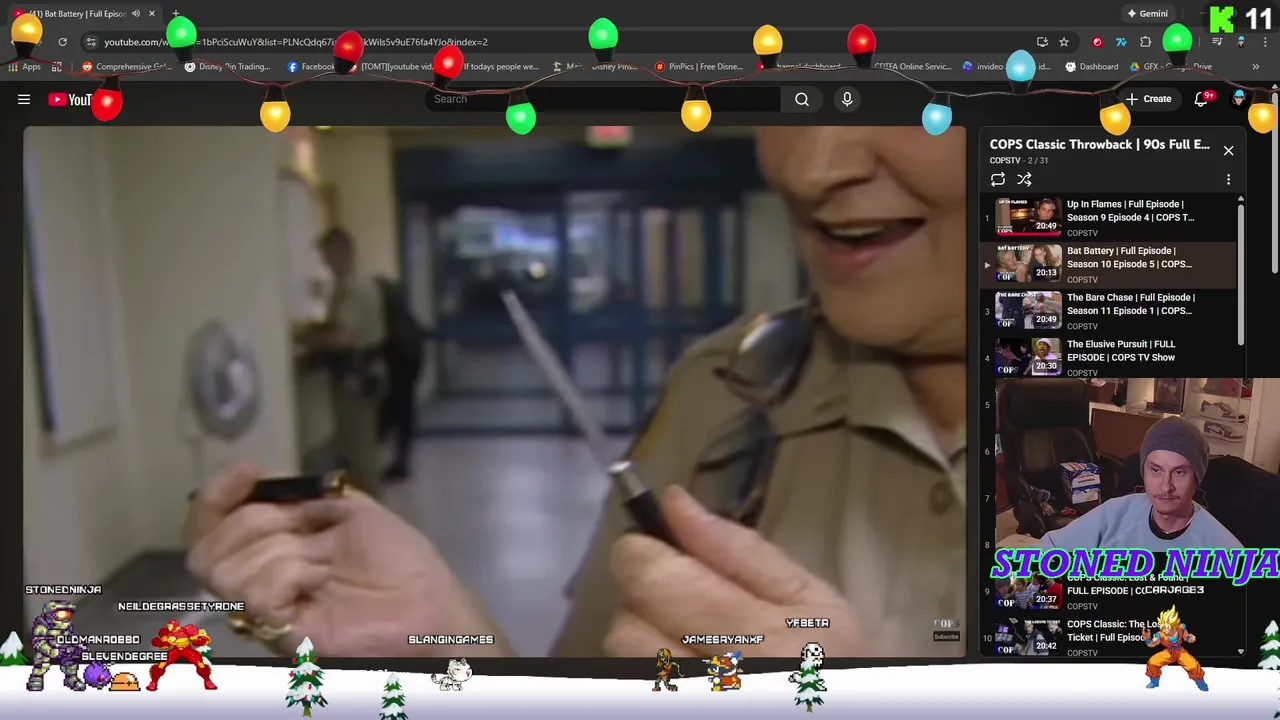The height and width of the screenshot is (720, 1280).
Task: Click the install app icon in address bar
Action: (1042, 42)
